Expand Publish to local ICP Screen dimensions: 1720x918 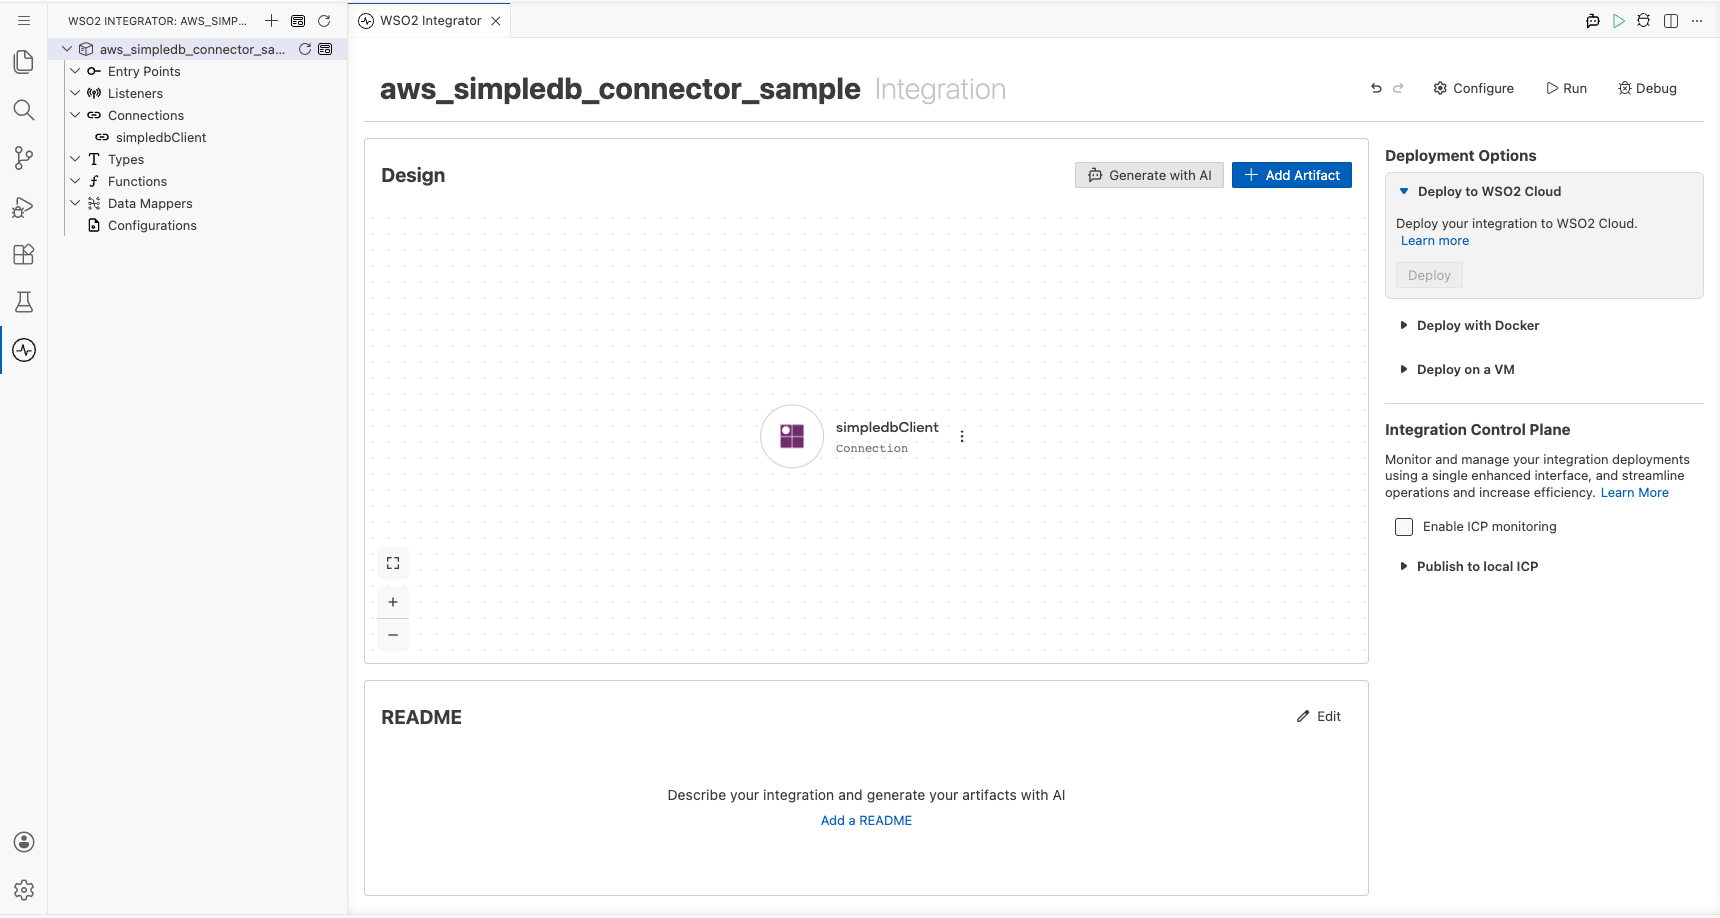click(1404, 566)
